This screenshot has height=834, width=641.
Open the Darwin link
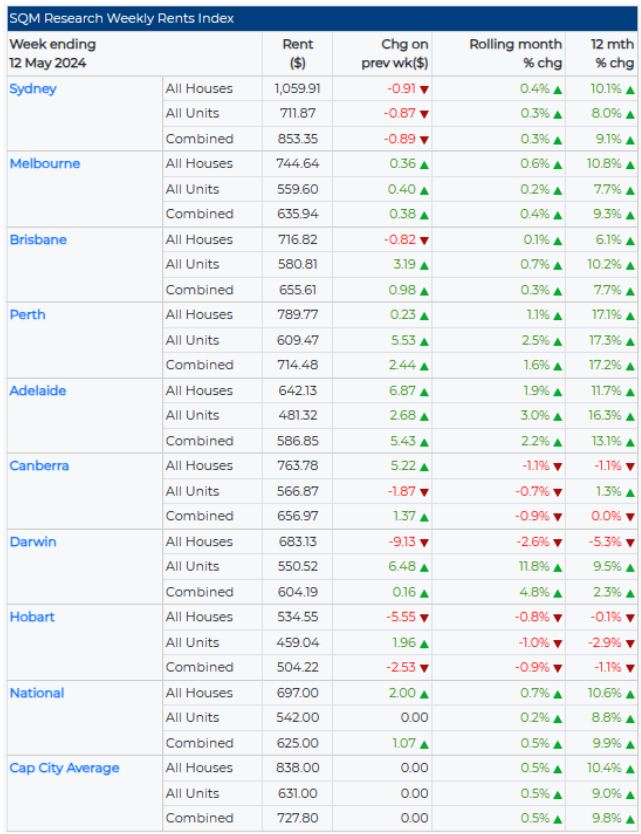coord(33,542)
